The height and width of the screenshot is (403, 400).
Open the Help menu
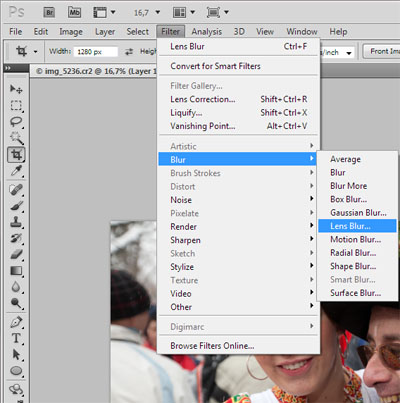point(338,32)
